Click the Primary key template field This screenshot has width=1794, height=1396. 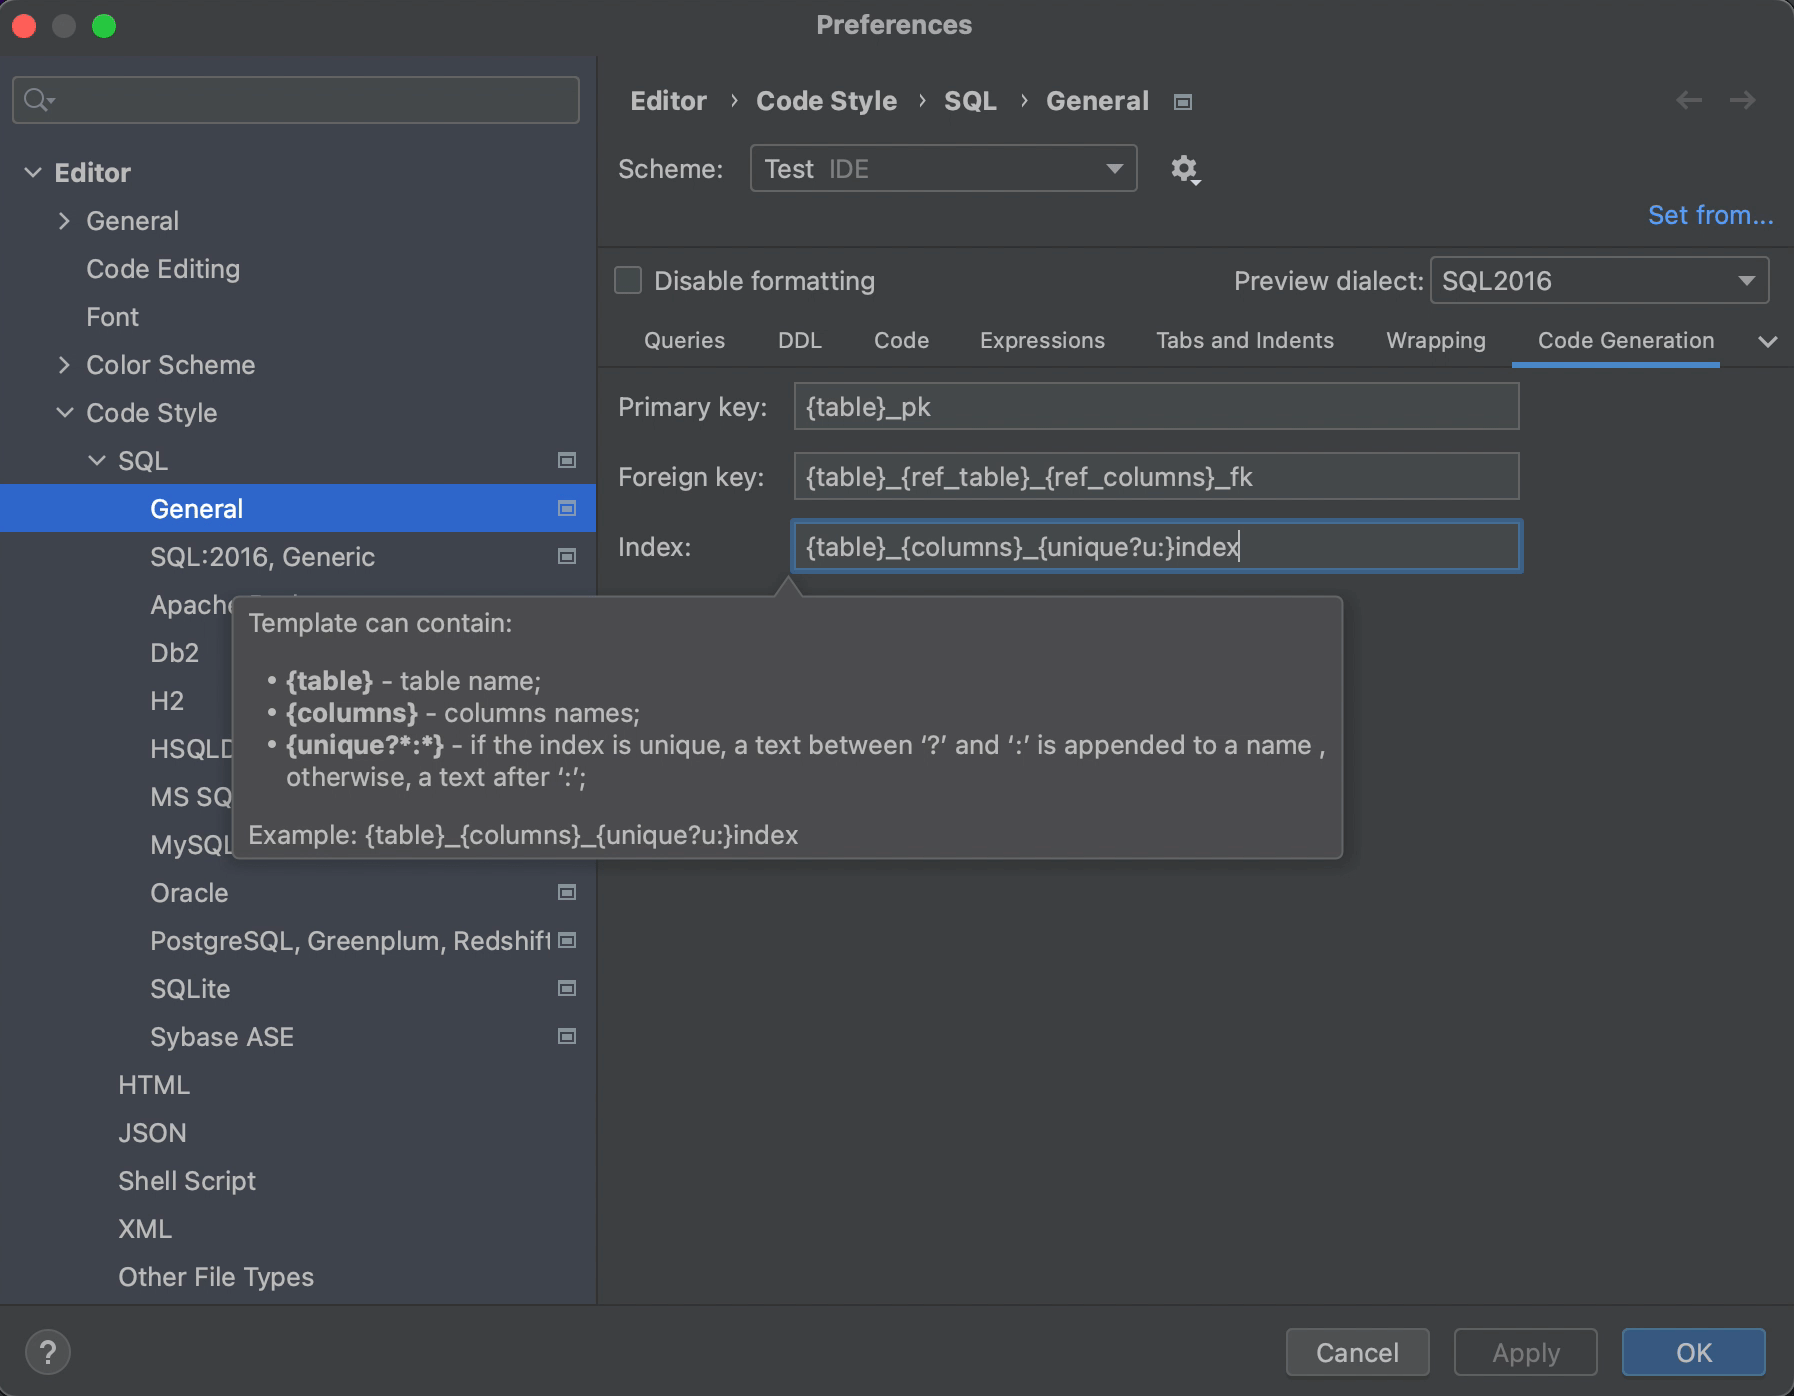(1155, 407)
